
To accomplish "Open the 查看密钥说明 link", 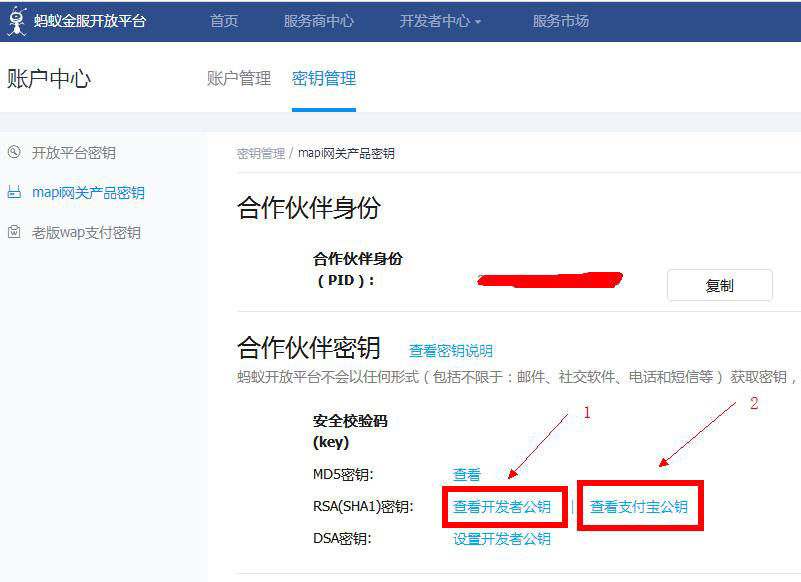I will pyautogui.click(x=451, y=351).
